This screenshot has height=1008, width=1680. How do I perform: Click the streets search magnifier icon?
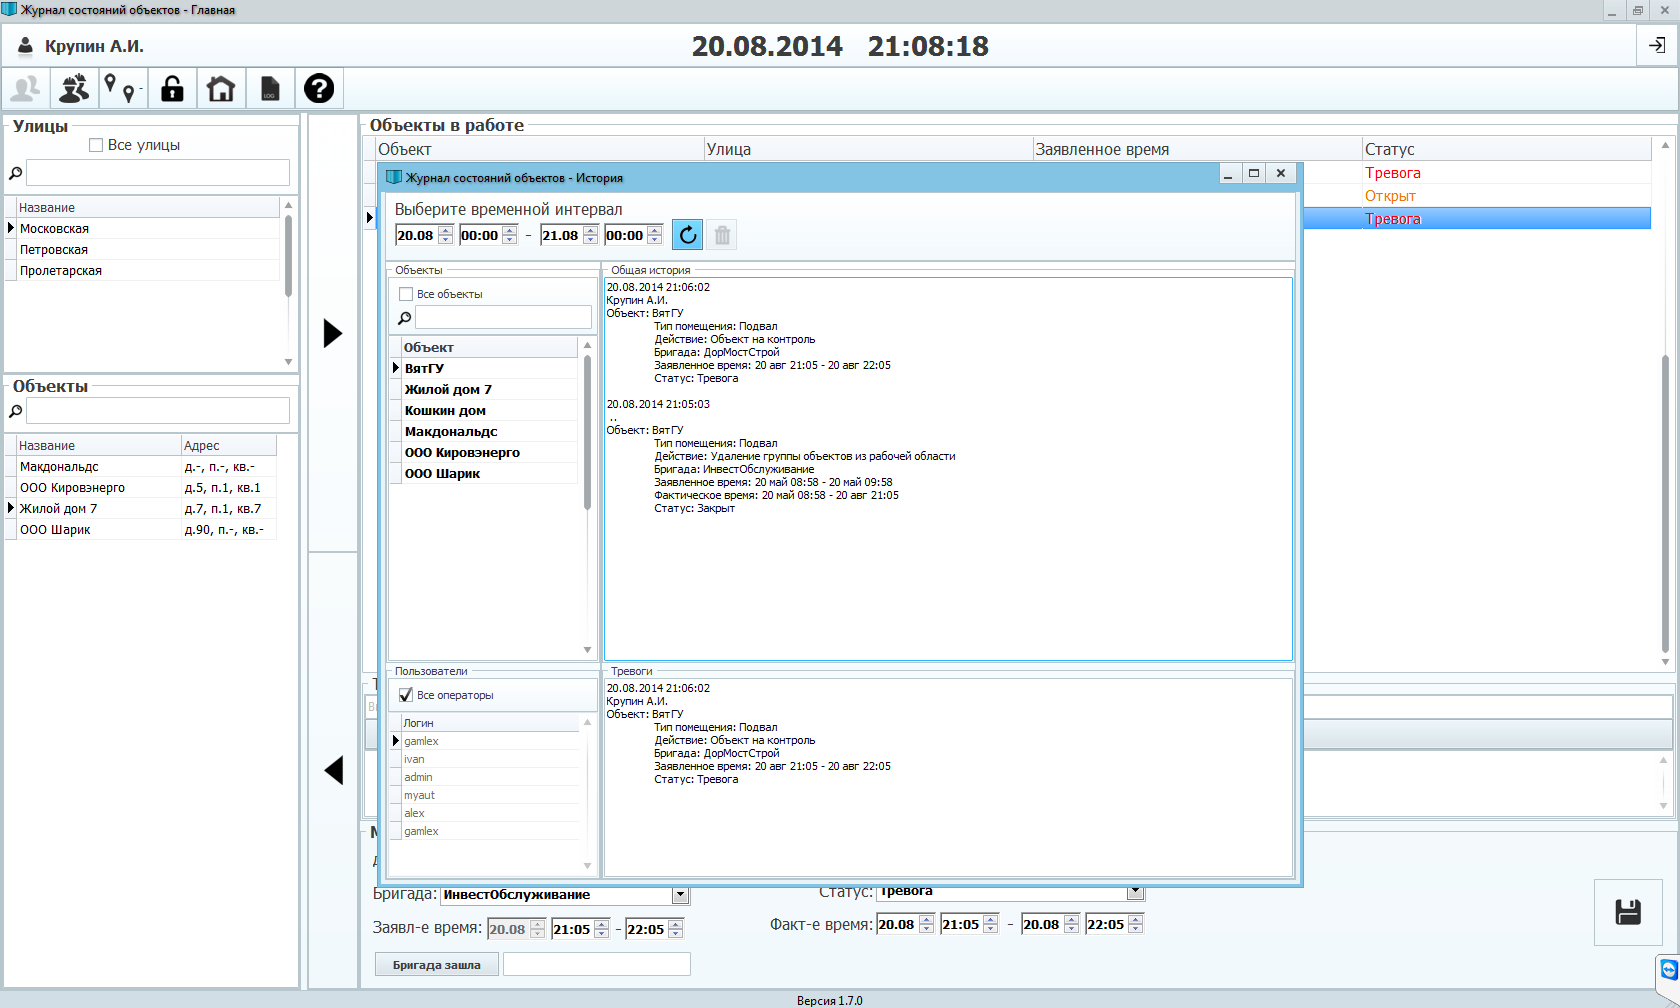coord(16,173)
